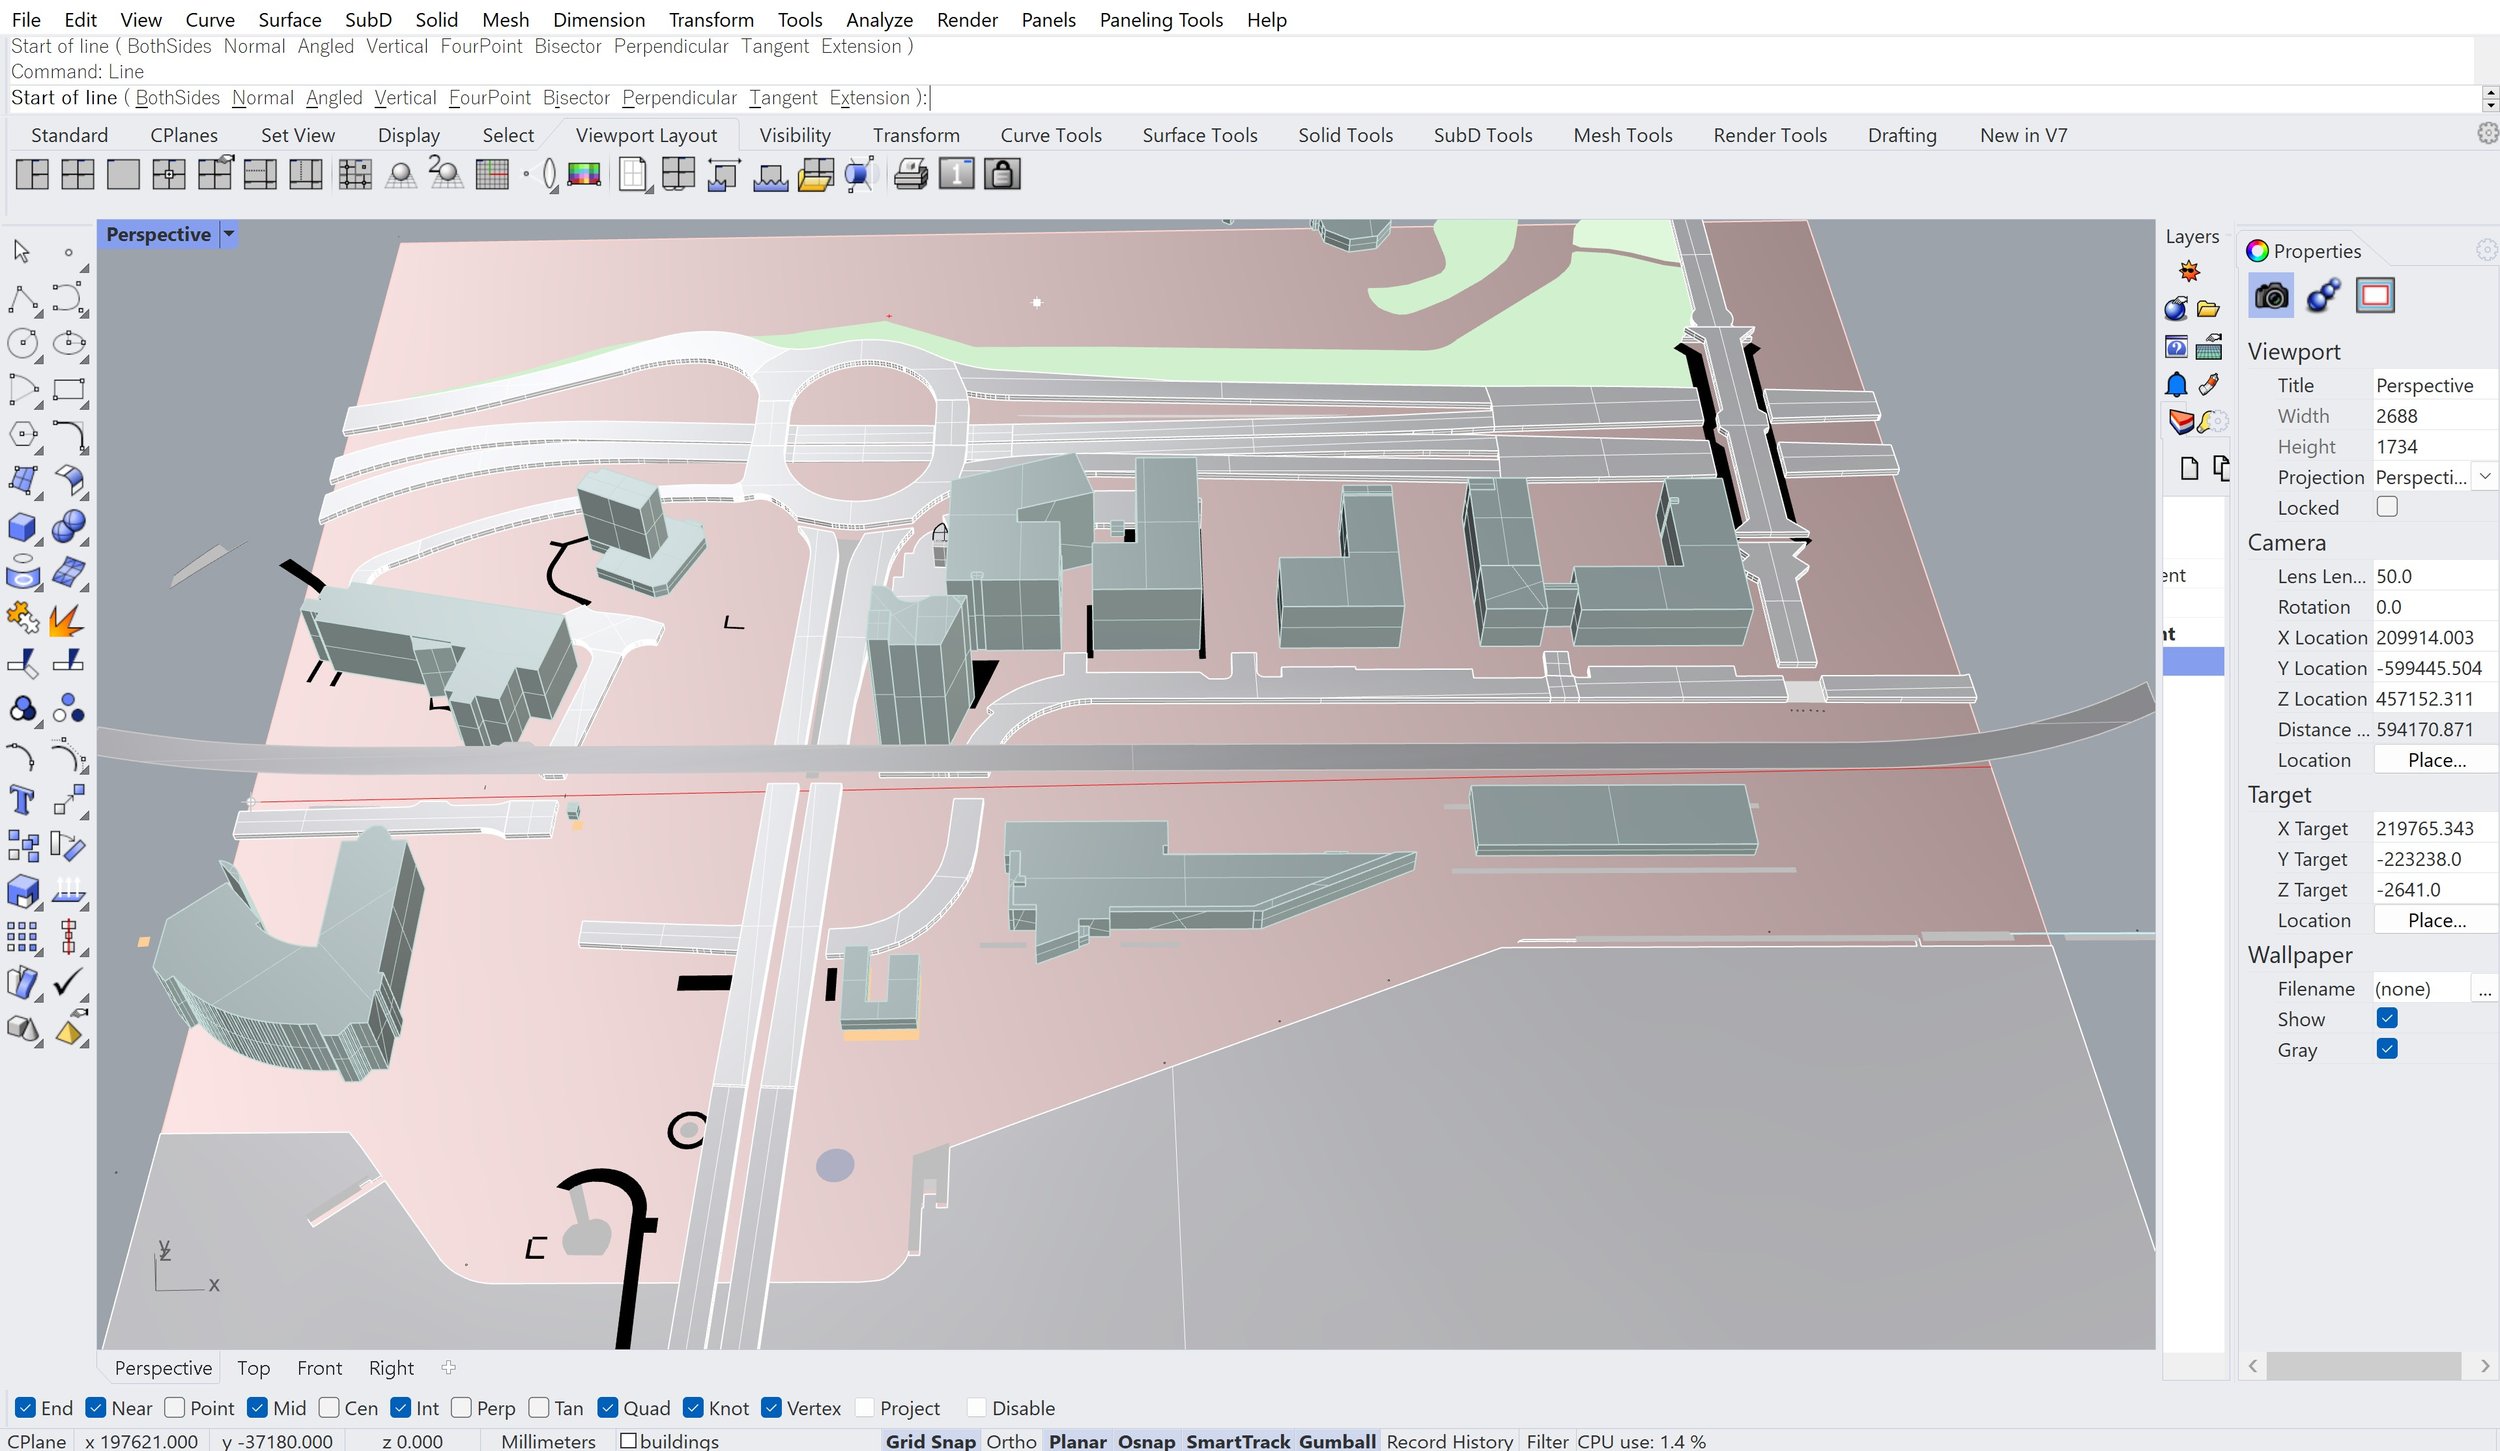
Task: Click the blue Notifications bell icon
Action: point(2176,385)
